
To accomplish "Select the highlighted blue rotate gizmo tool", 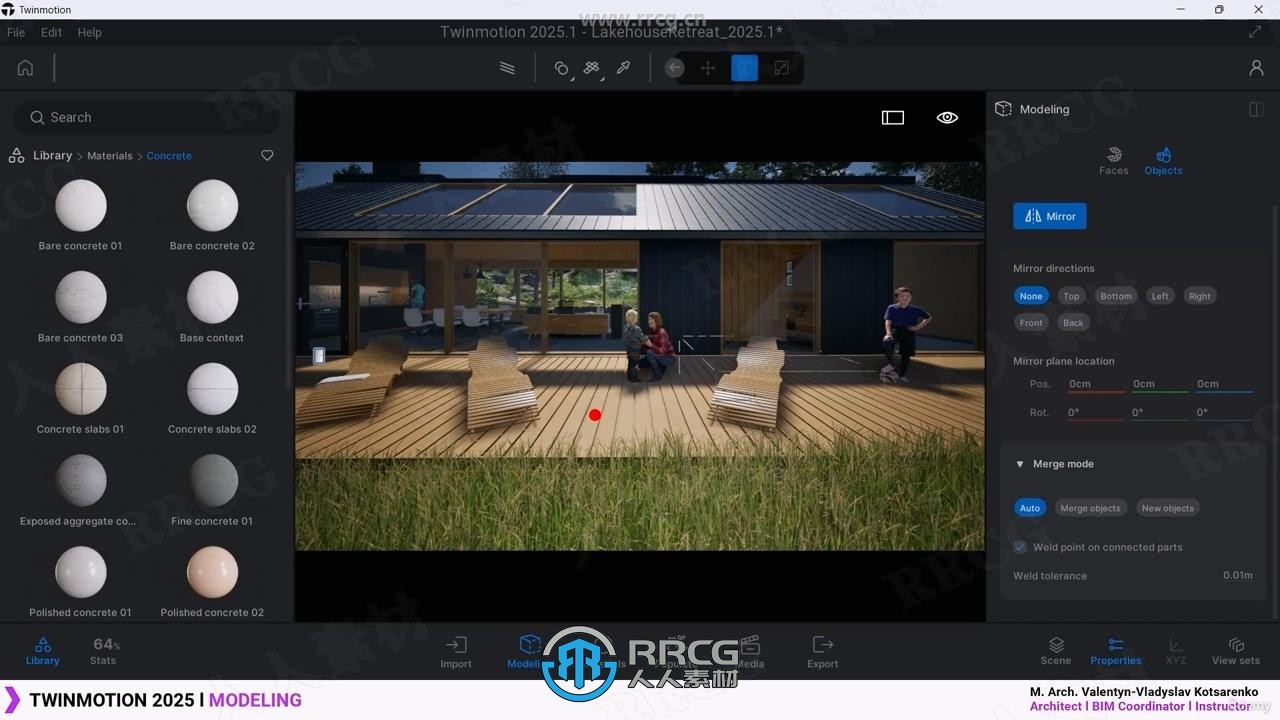I will [x=745, y=68].
